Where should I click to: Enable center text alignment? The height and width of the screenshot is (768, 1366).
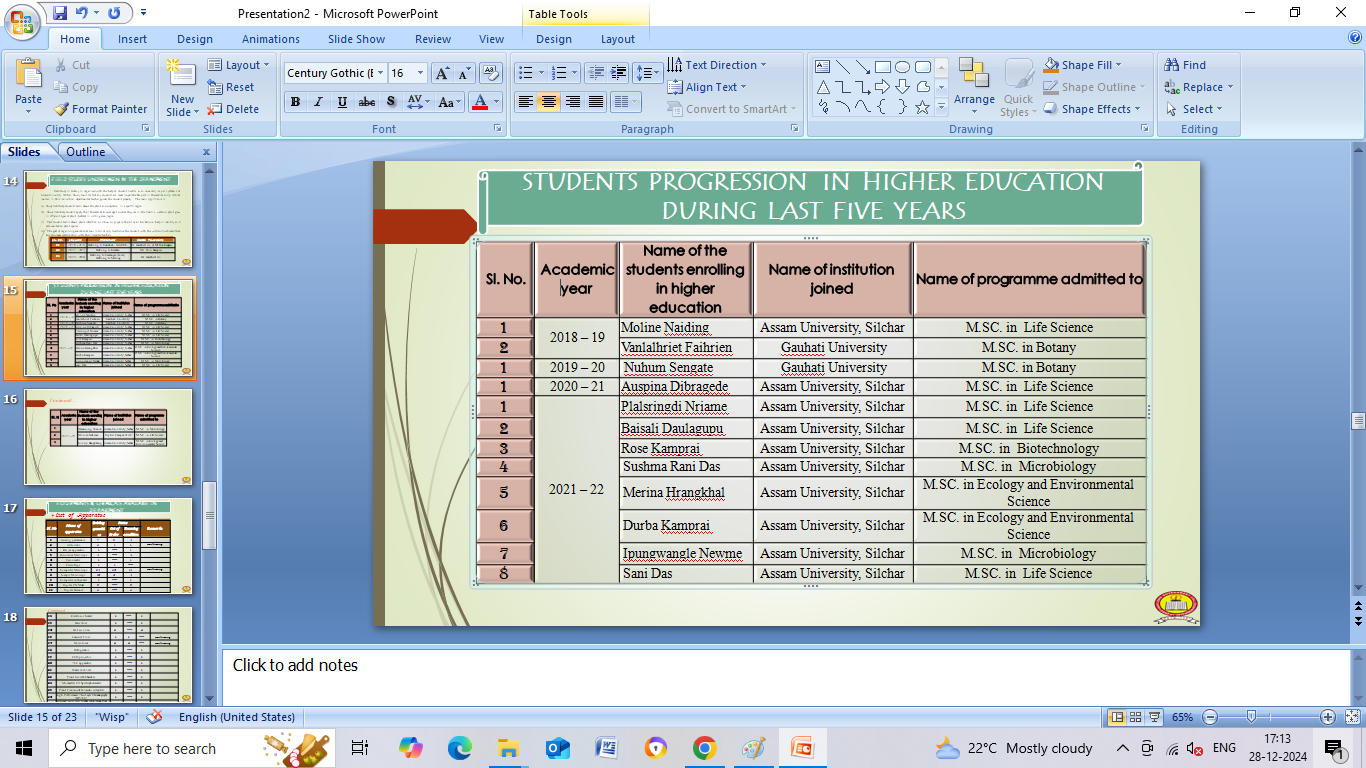point(548,102)
